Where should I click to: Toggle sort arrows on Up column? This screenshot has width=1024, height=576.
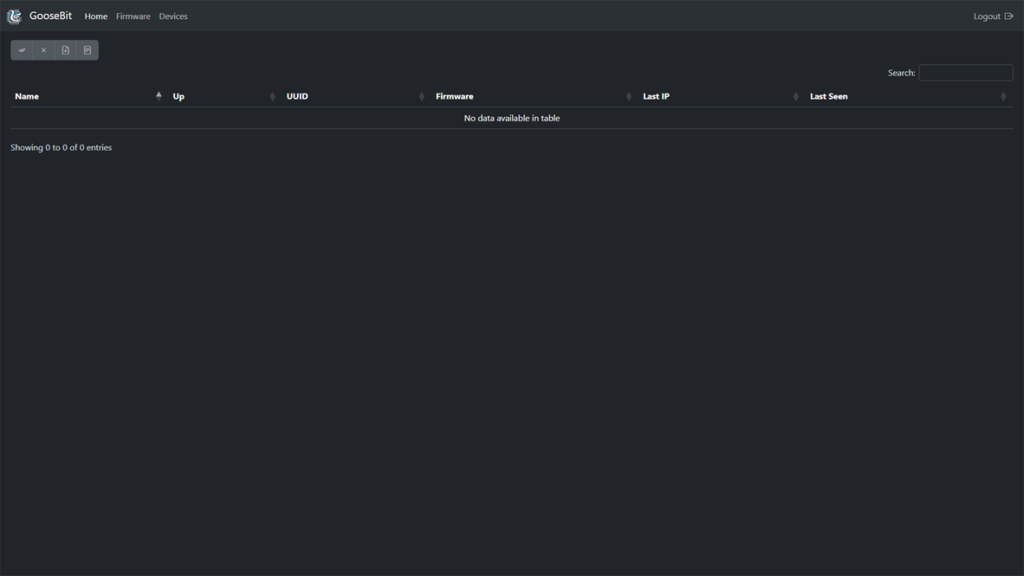272,96
